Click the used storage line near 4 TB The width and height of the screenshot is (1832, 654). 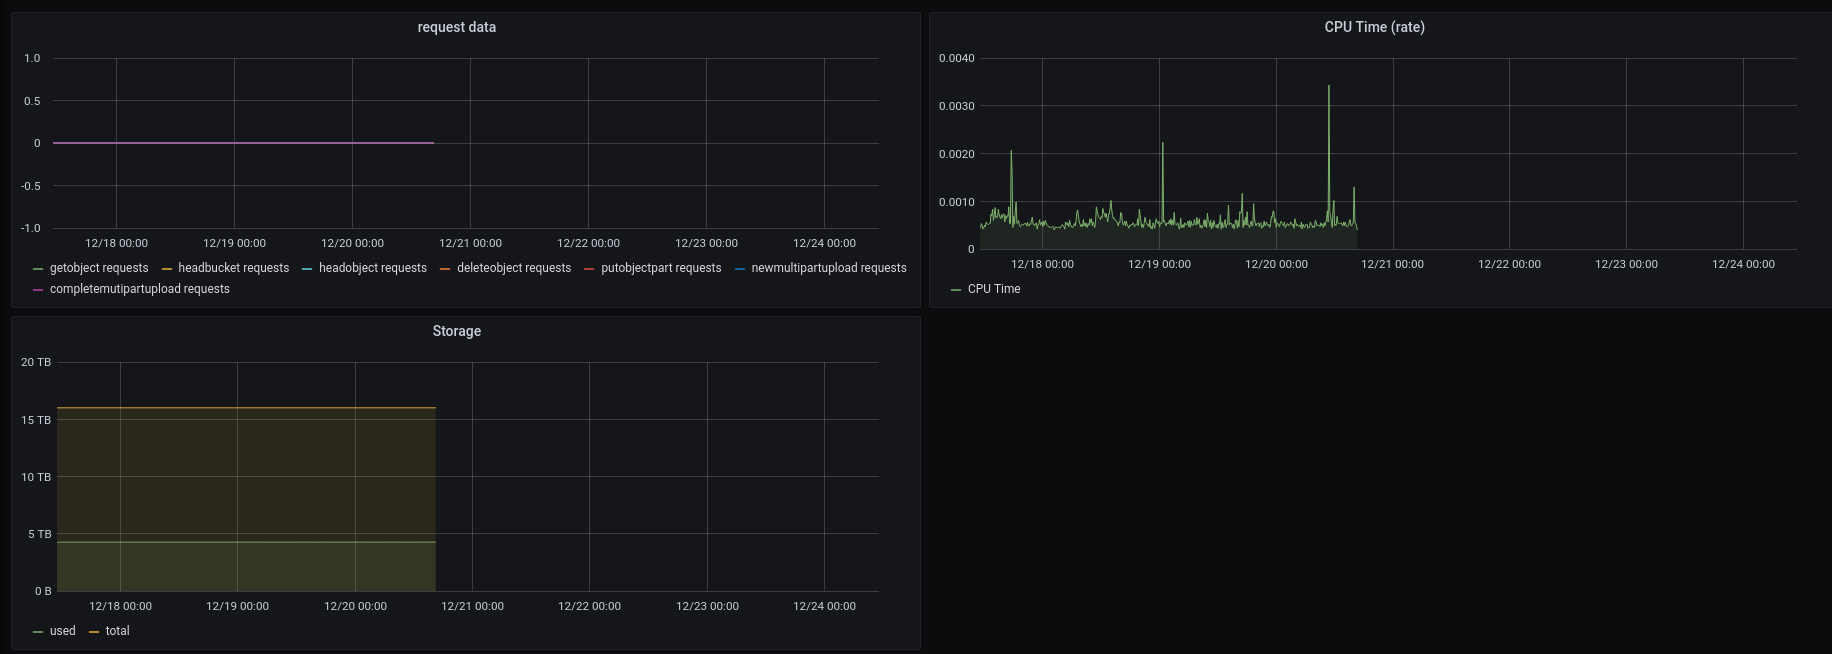[246, 542]
